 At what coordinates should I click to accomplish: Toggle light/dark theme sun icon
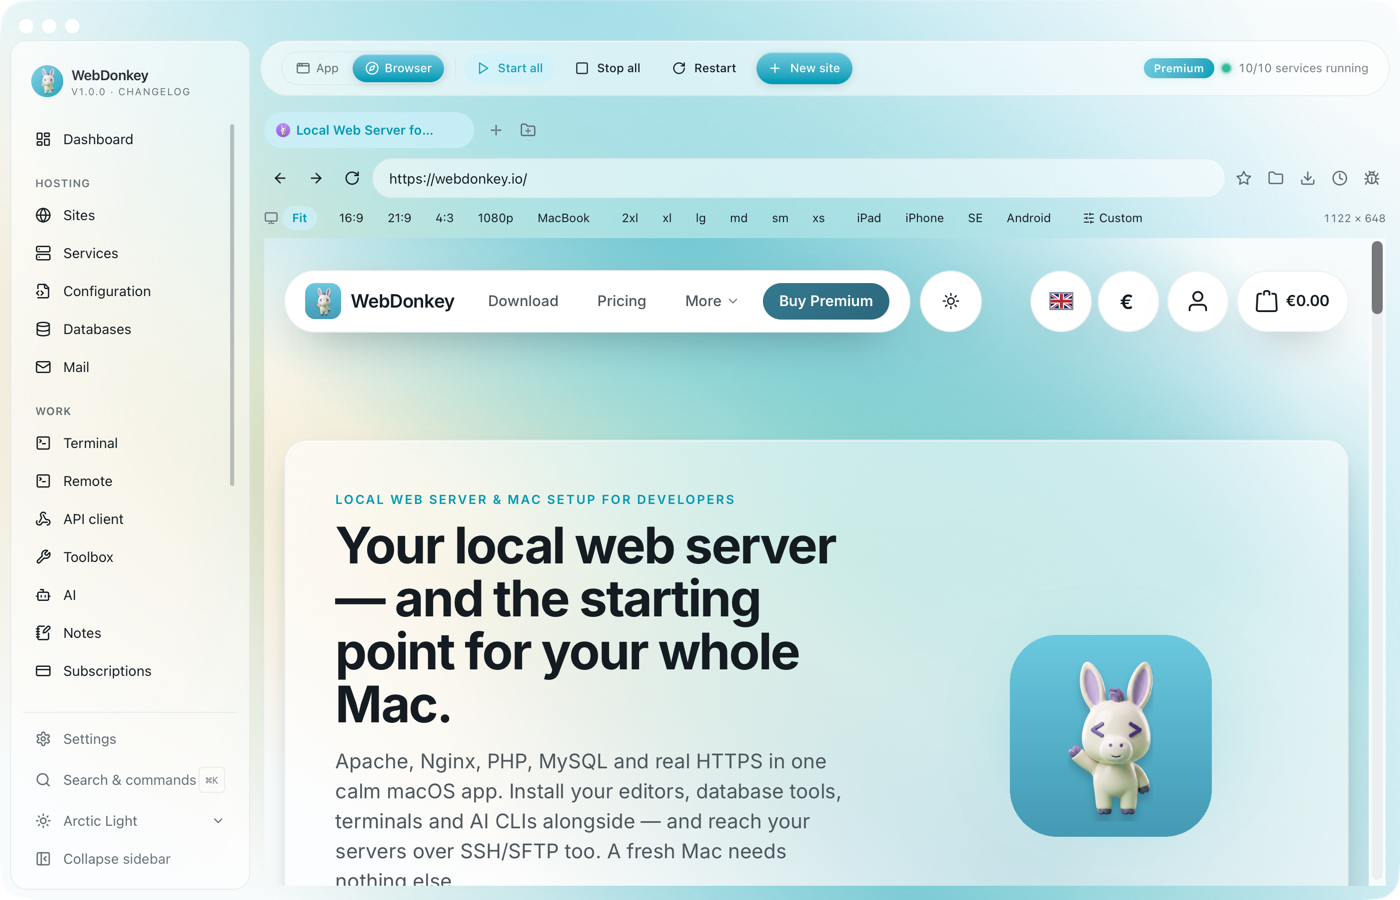click(950, 301)
